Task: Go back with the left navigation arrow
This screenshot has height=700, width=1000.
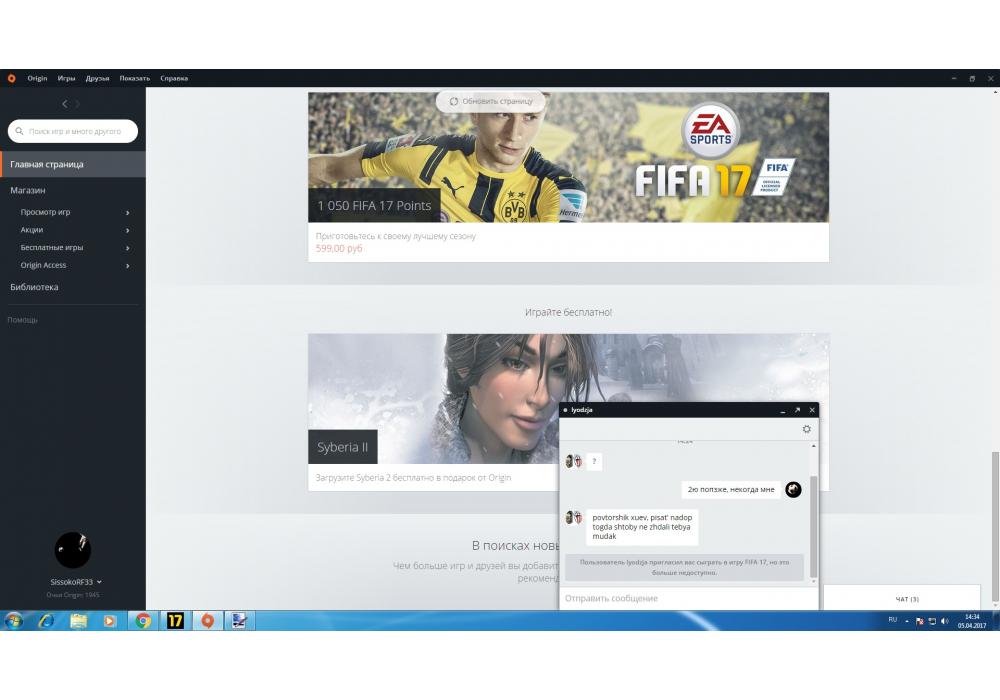Action: coord(64,103)
